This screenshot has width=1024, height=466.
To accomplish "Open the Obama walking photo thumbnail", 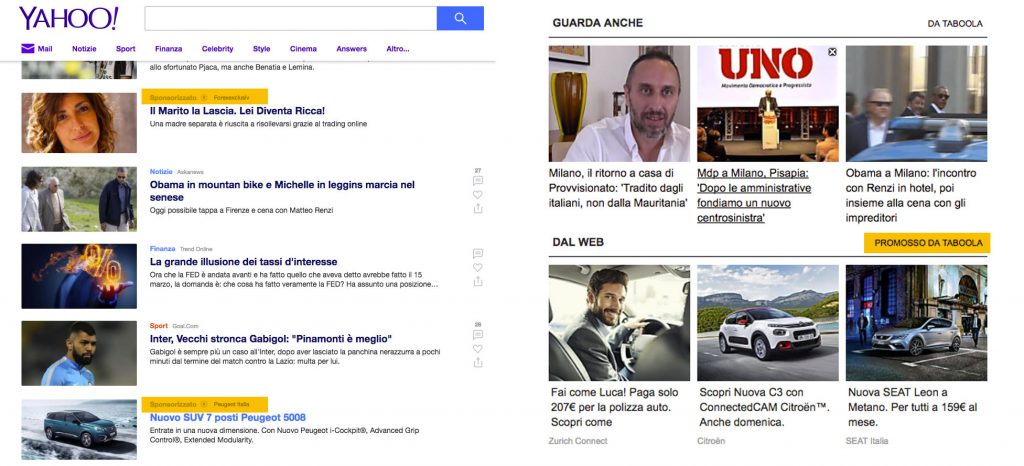I will coord(79,199).
